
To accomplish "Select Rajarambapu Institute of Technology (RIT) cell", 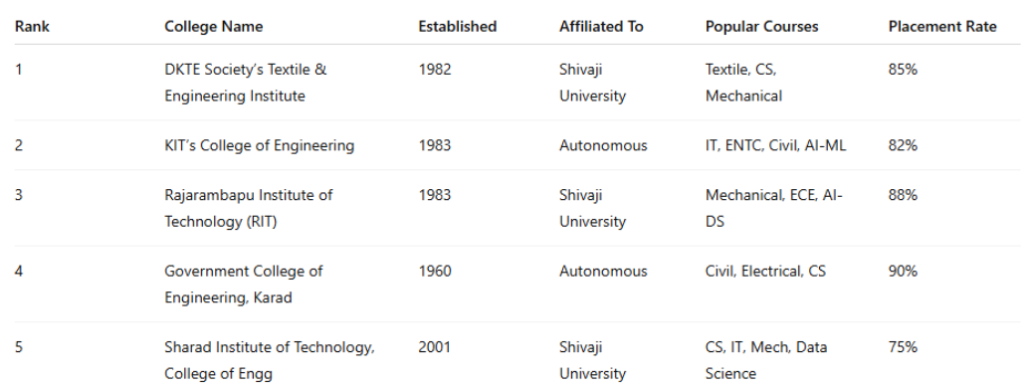I will (x=248, y=208).
